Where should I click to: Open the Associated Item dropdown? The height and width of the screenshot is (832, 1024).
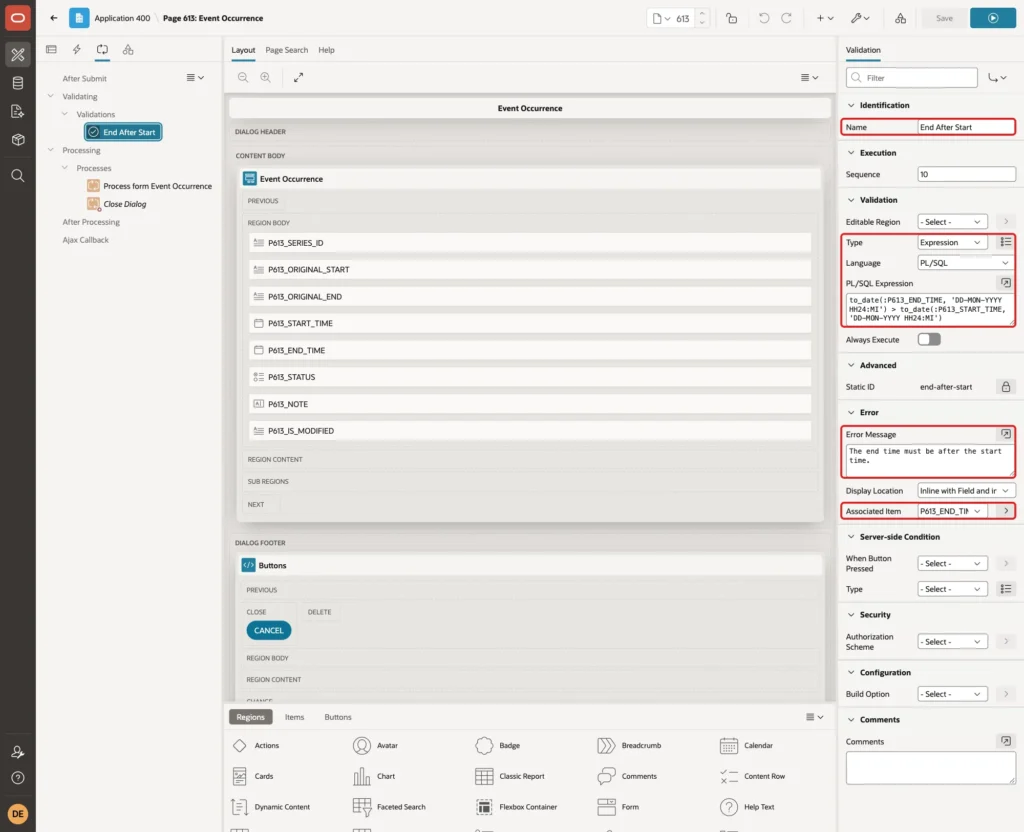click(x=952, y=511)
